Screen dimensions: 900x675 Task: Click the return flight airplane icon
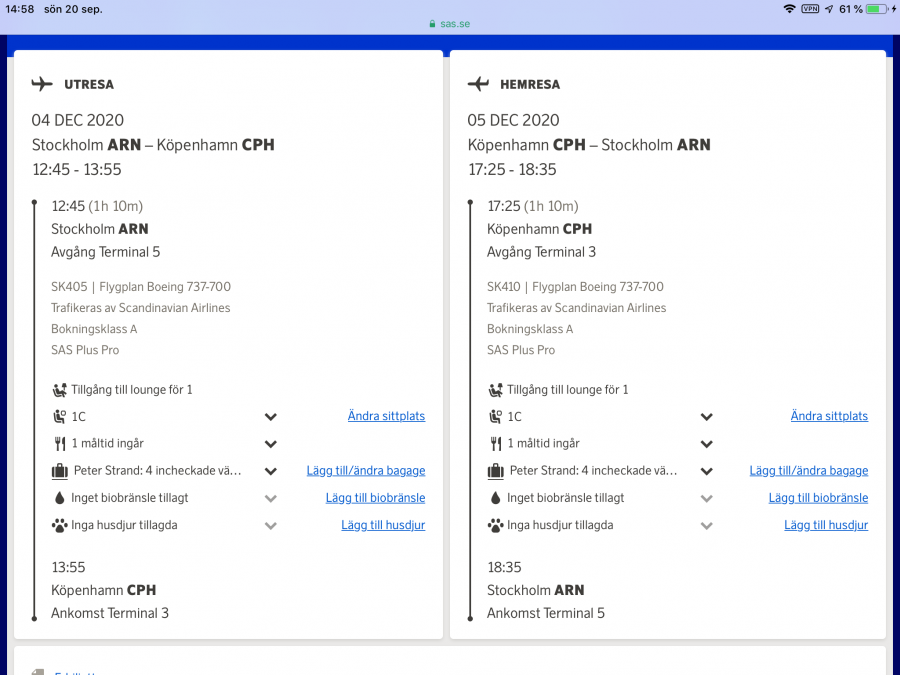point(478,84)
